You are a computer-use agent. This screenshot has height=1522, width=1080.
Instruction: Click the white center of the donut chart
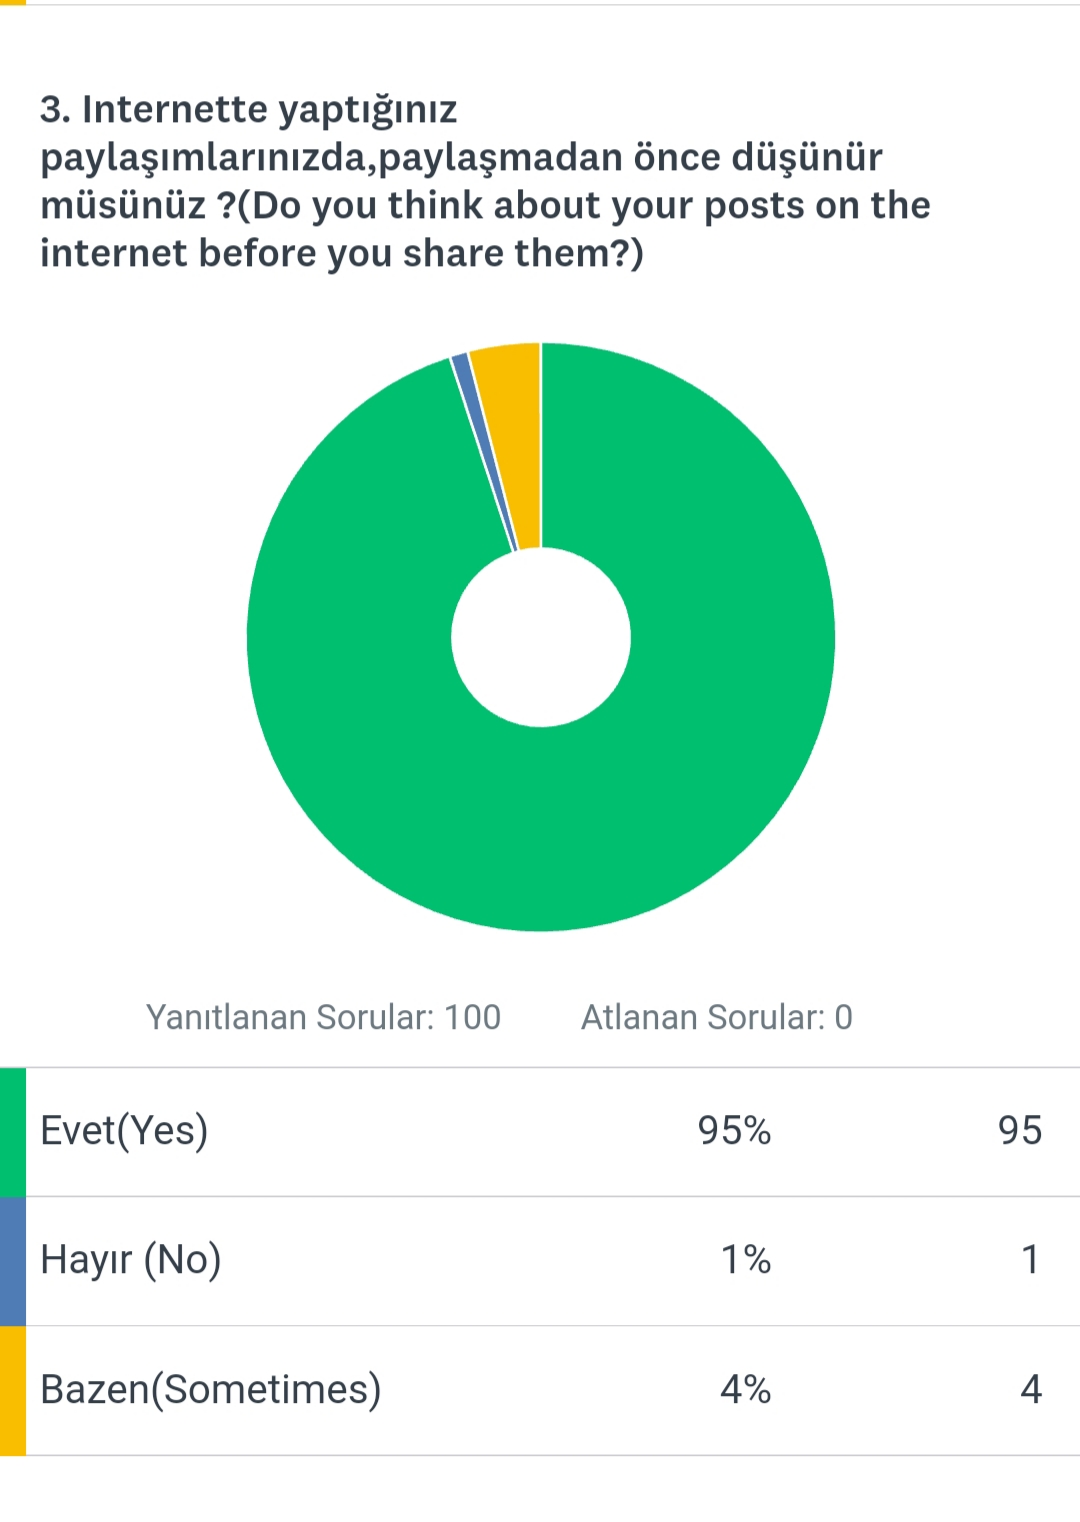point(540,637)
